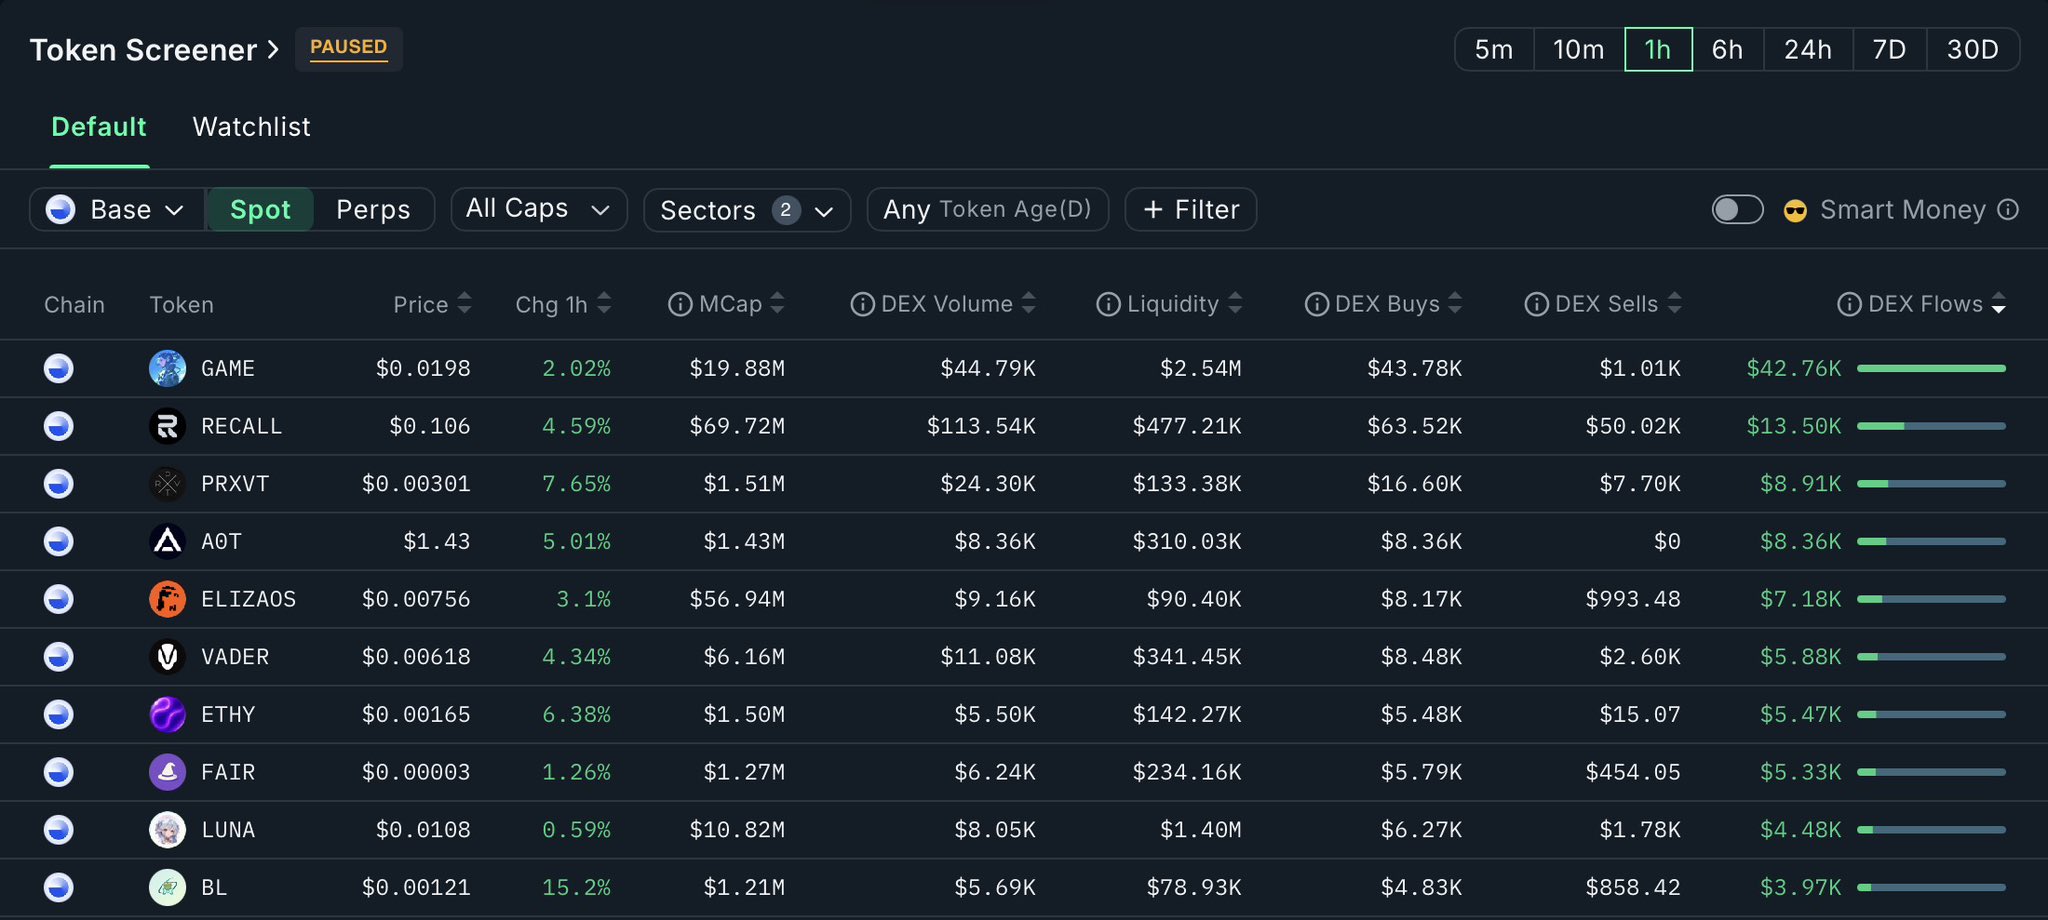Switch market type to Perps
The height and width of the screenshot is (920, 2048).
pyautogui.click(x=373, y=210)
